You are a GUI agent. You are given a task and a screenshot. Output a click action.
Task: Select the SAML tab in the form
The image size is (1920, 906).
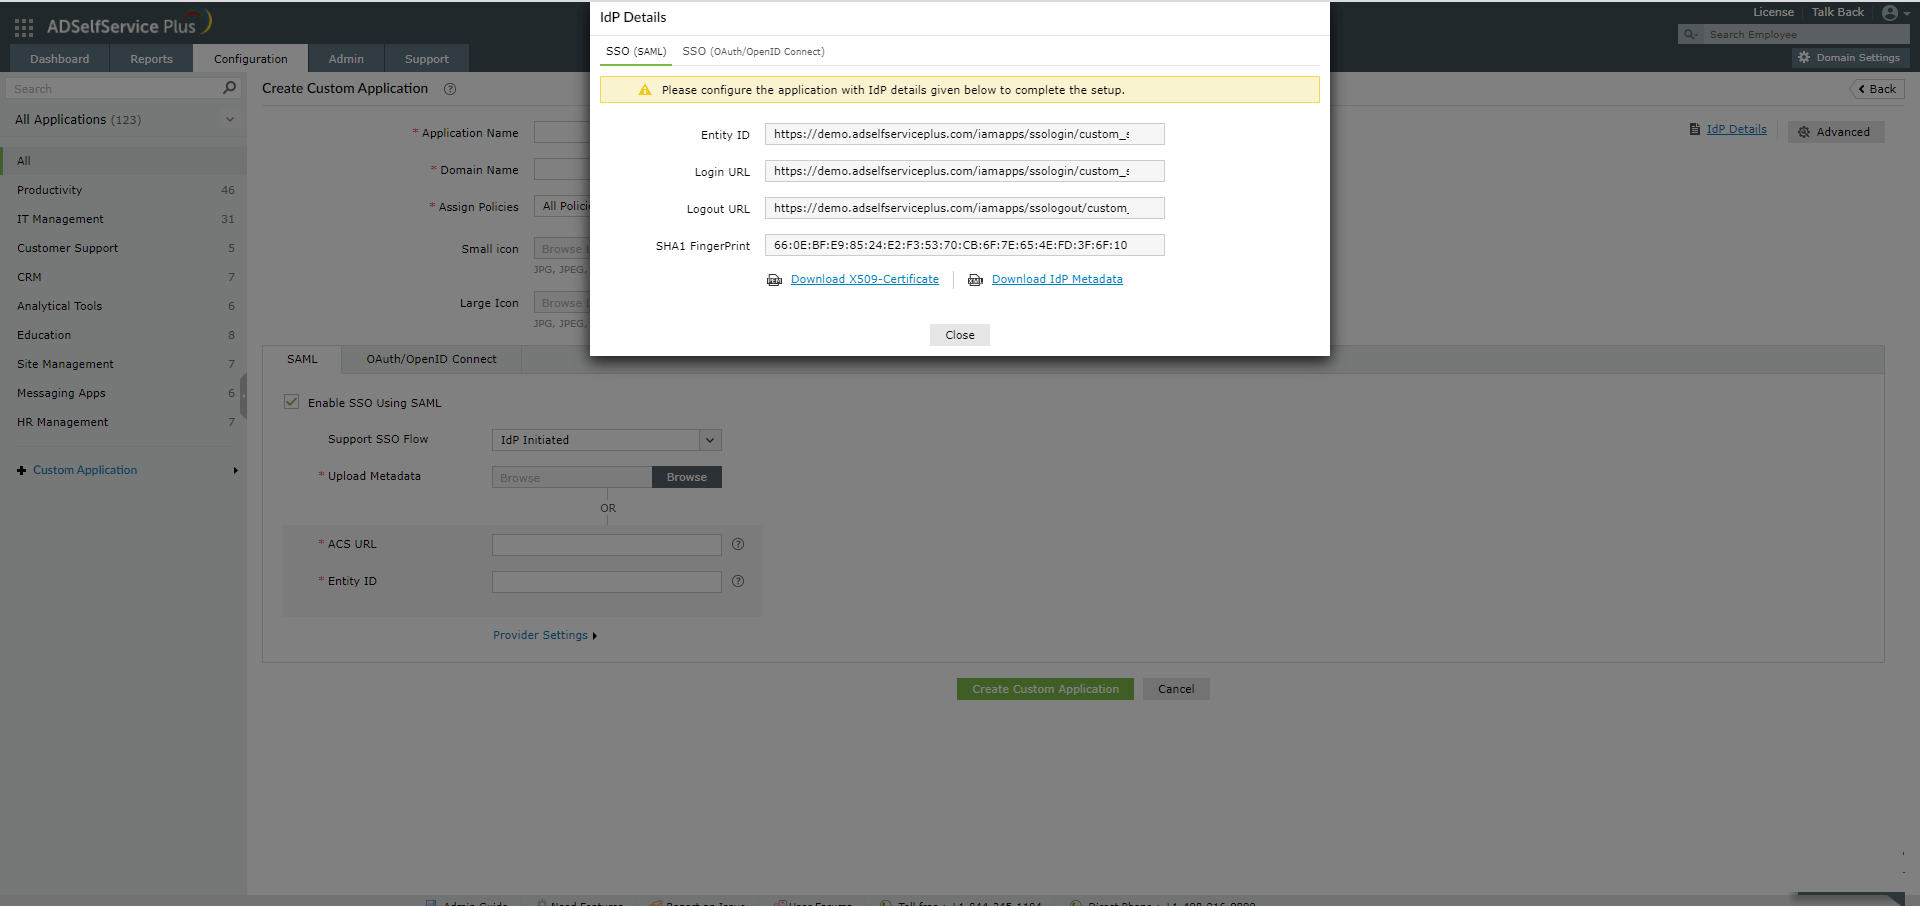pos(302,360)
